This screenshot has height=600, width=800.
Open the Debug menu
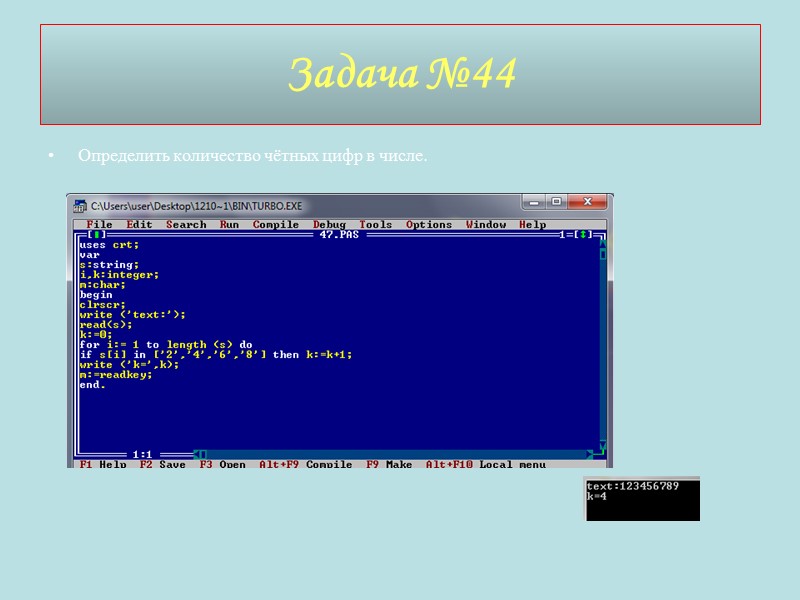coord(329,224)
